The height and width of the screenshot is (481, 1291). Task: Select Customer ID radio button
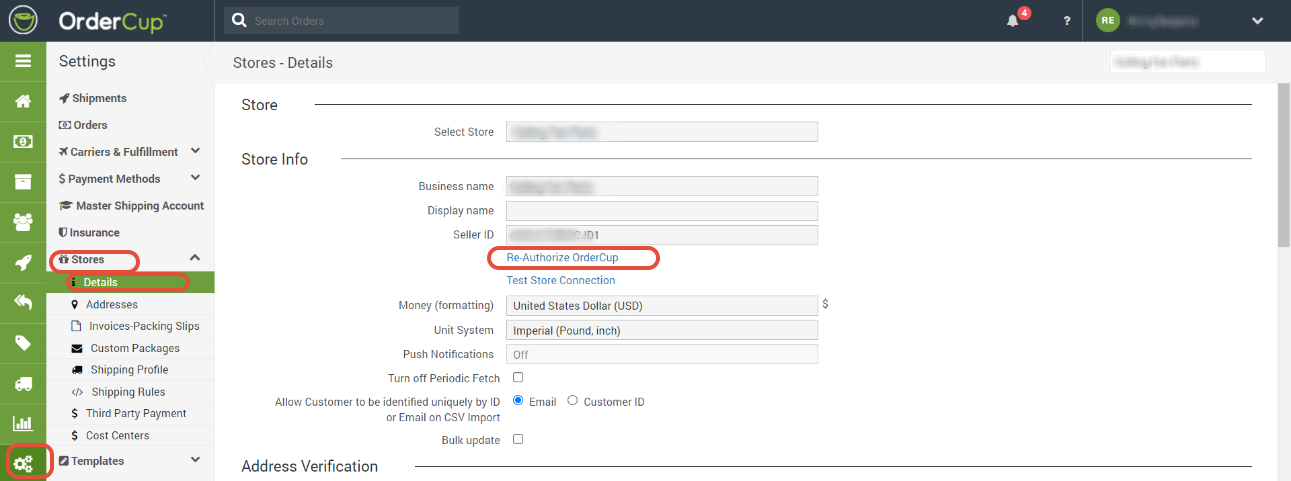click(573, 401)
